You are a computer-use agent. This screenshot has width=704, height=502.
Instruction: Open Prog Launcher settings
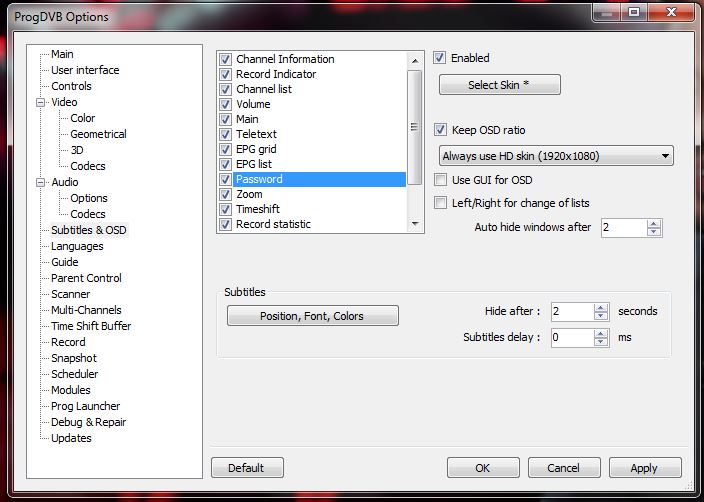pyautogui.click(x=85, y=406)
